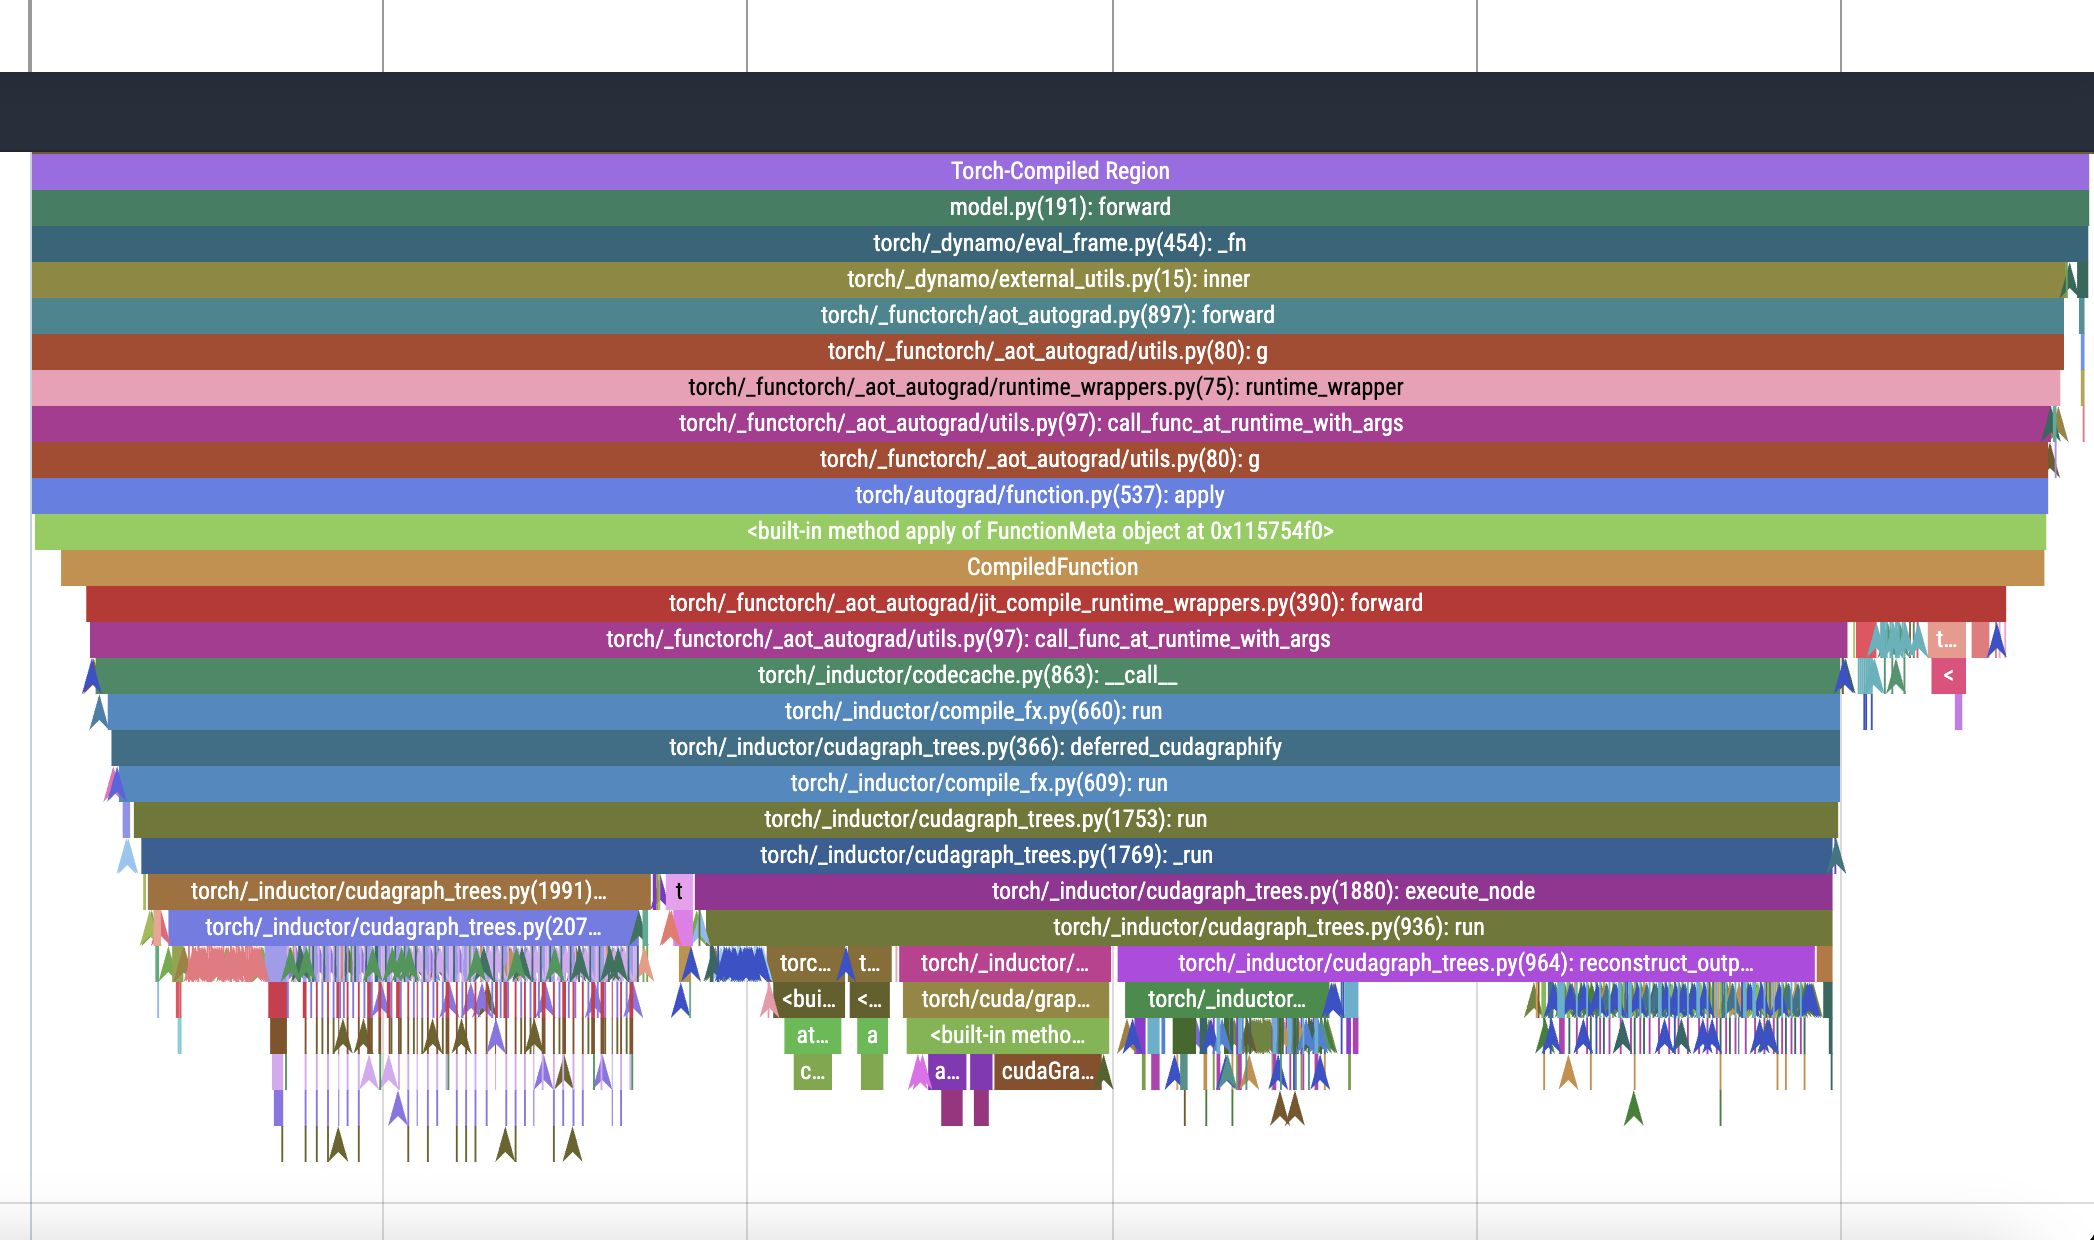The image size is (2094, 1240).
Task: Select aot_autograd.py(897): forward bar
Action: pyautogui.click(x=1047, y=315)
